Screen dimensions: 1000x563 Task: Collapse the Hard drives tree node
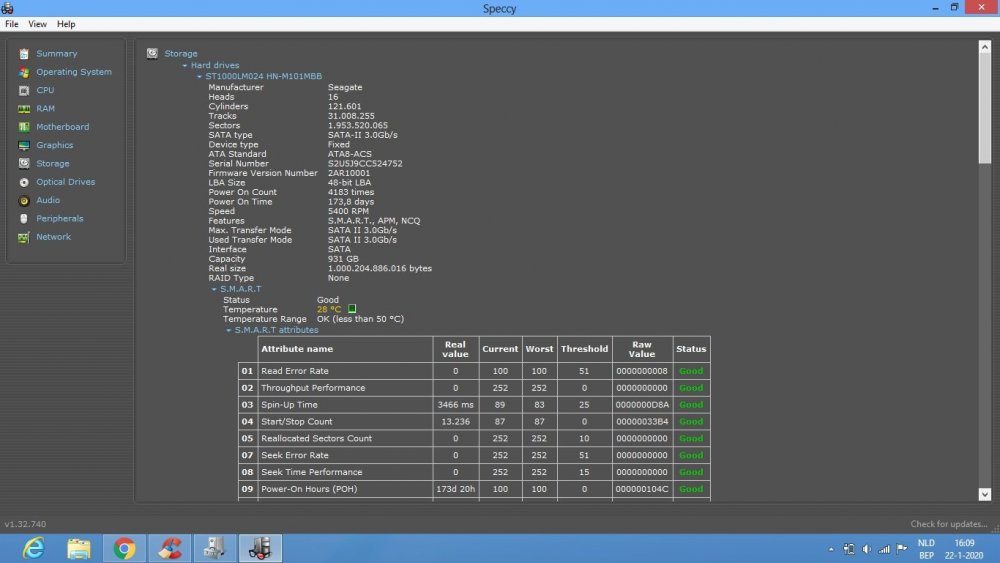185,65
